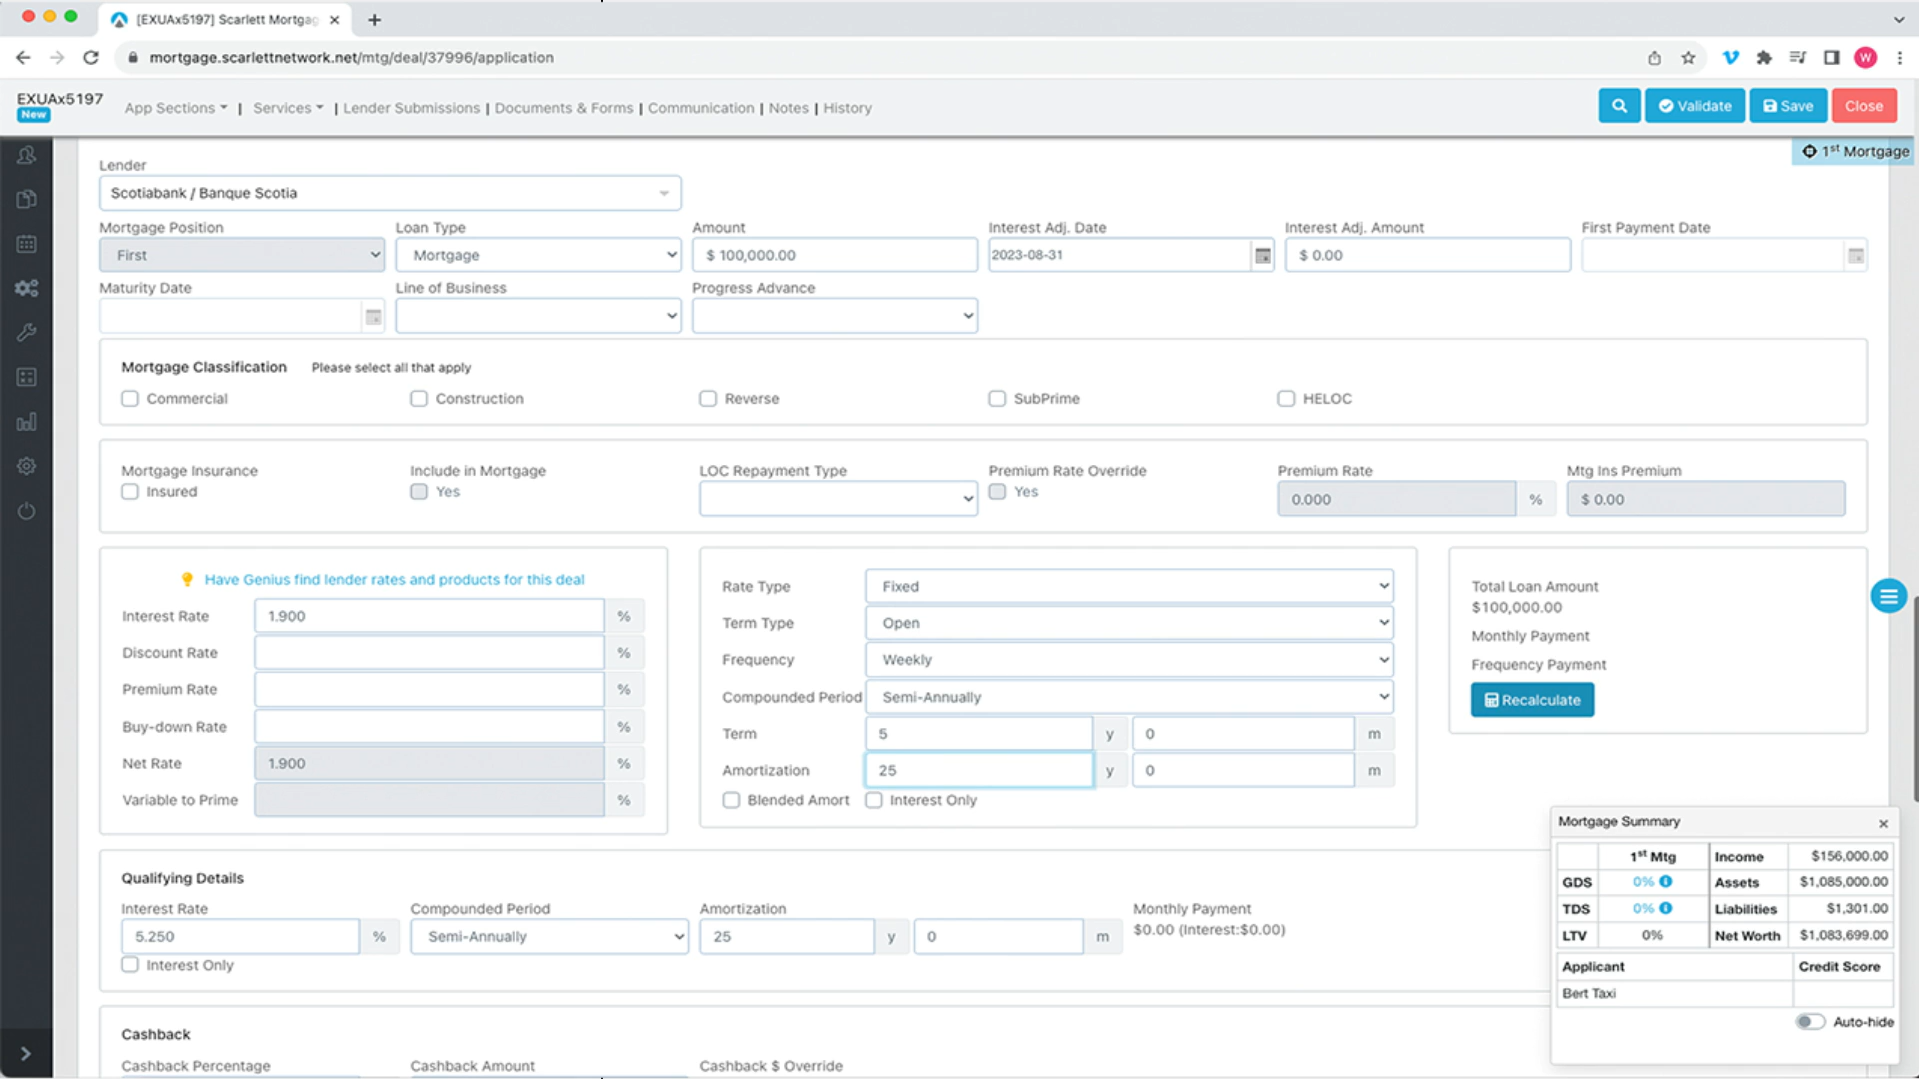Click the GDS info icon in Mortgage Summary
1919x1079 pixels.
(x=1665, y=882)
